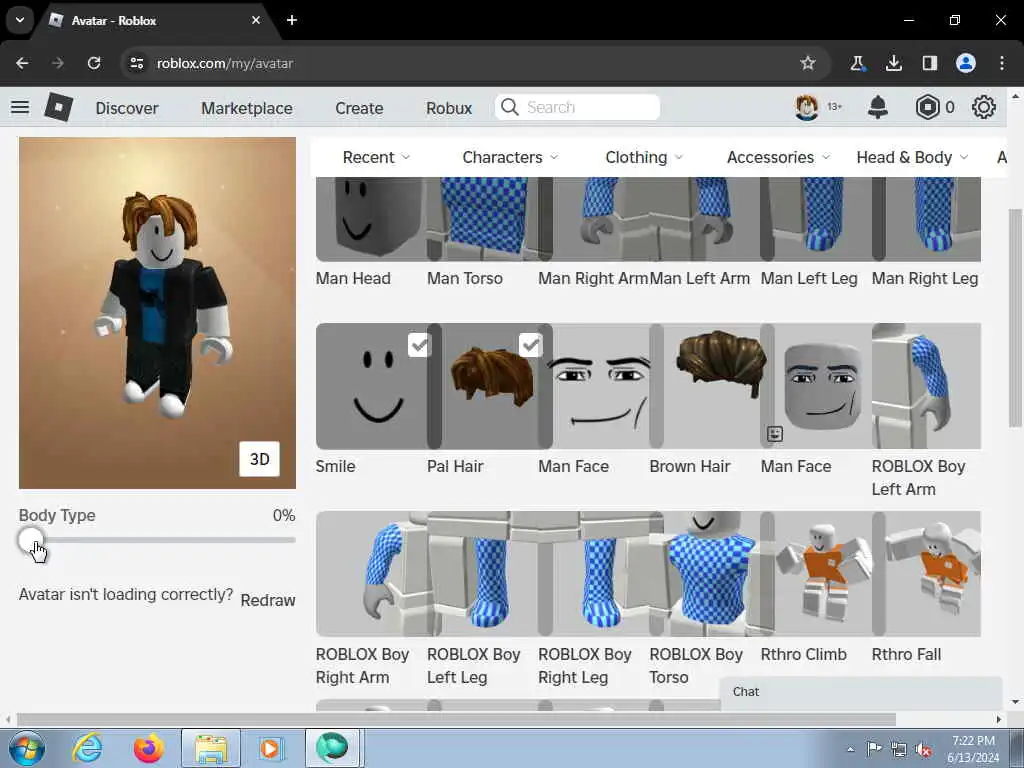The image size is (1024, 768).
Task: Open the Discover page
Action: point(127,108)
